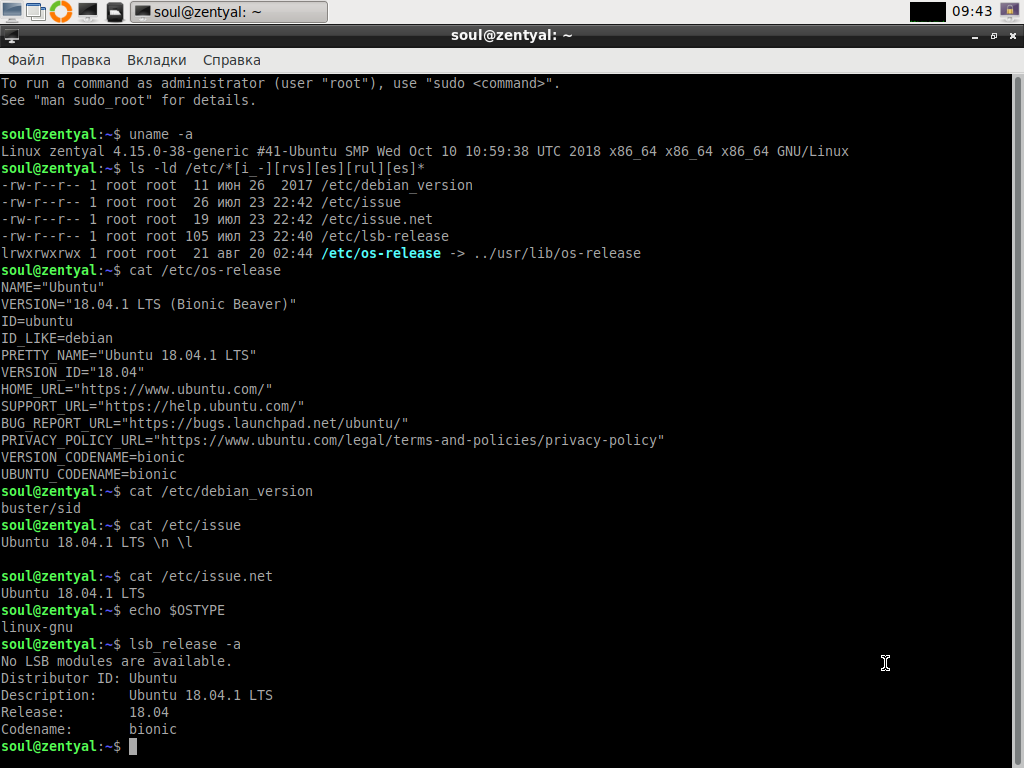Close the terminal window
The width and height of the screenshot is (1024, 768).
tap(1013, 37)
